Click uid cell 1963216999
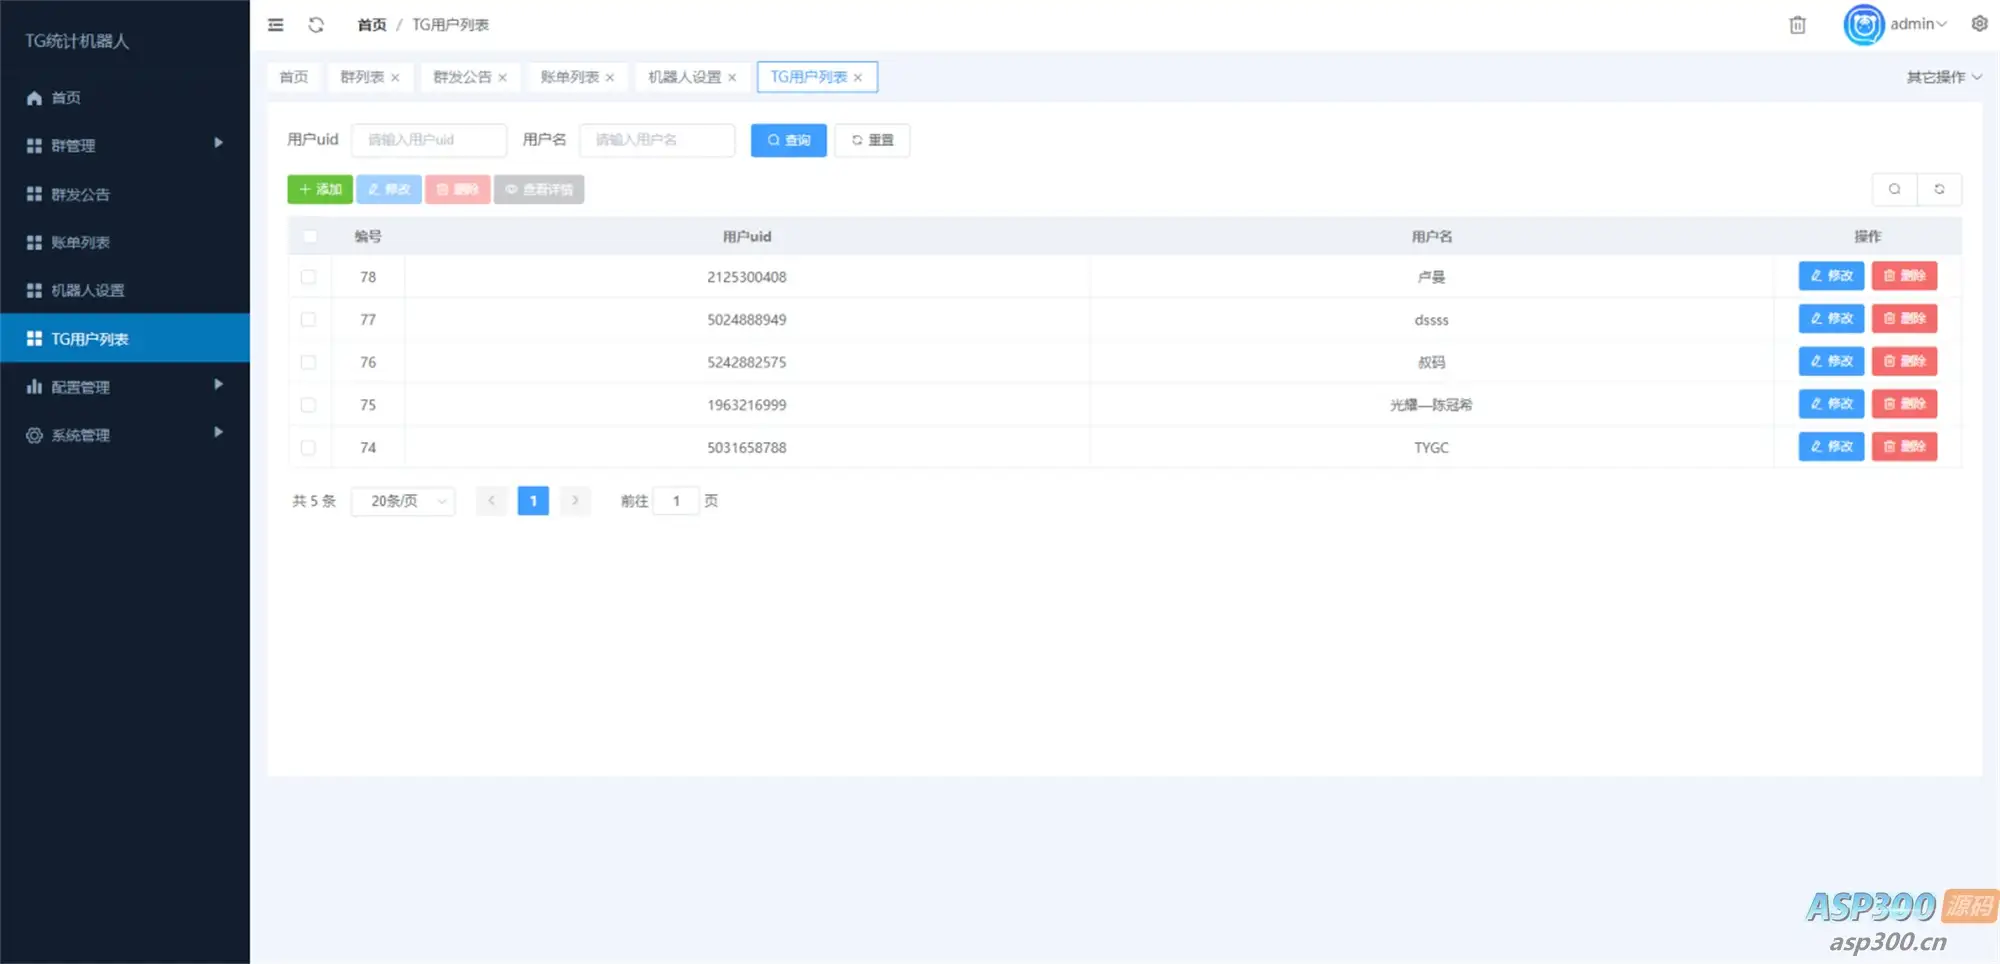Image resolution: width=2000 pixels, height=964 pixels. coord(747,405)
